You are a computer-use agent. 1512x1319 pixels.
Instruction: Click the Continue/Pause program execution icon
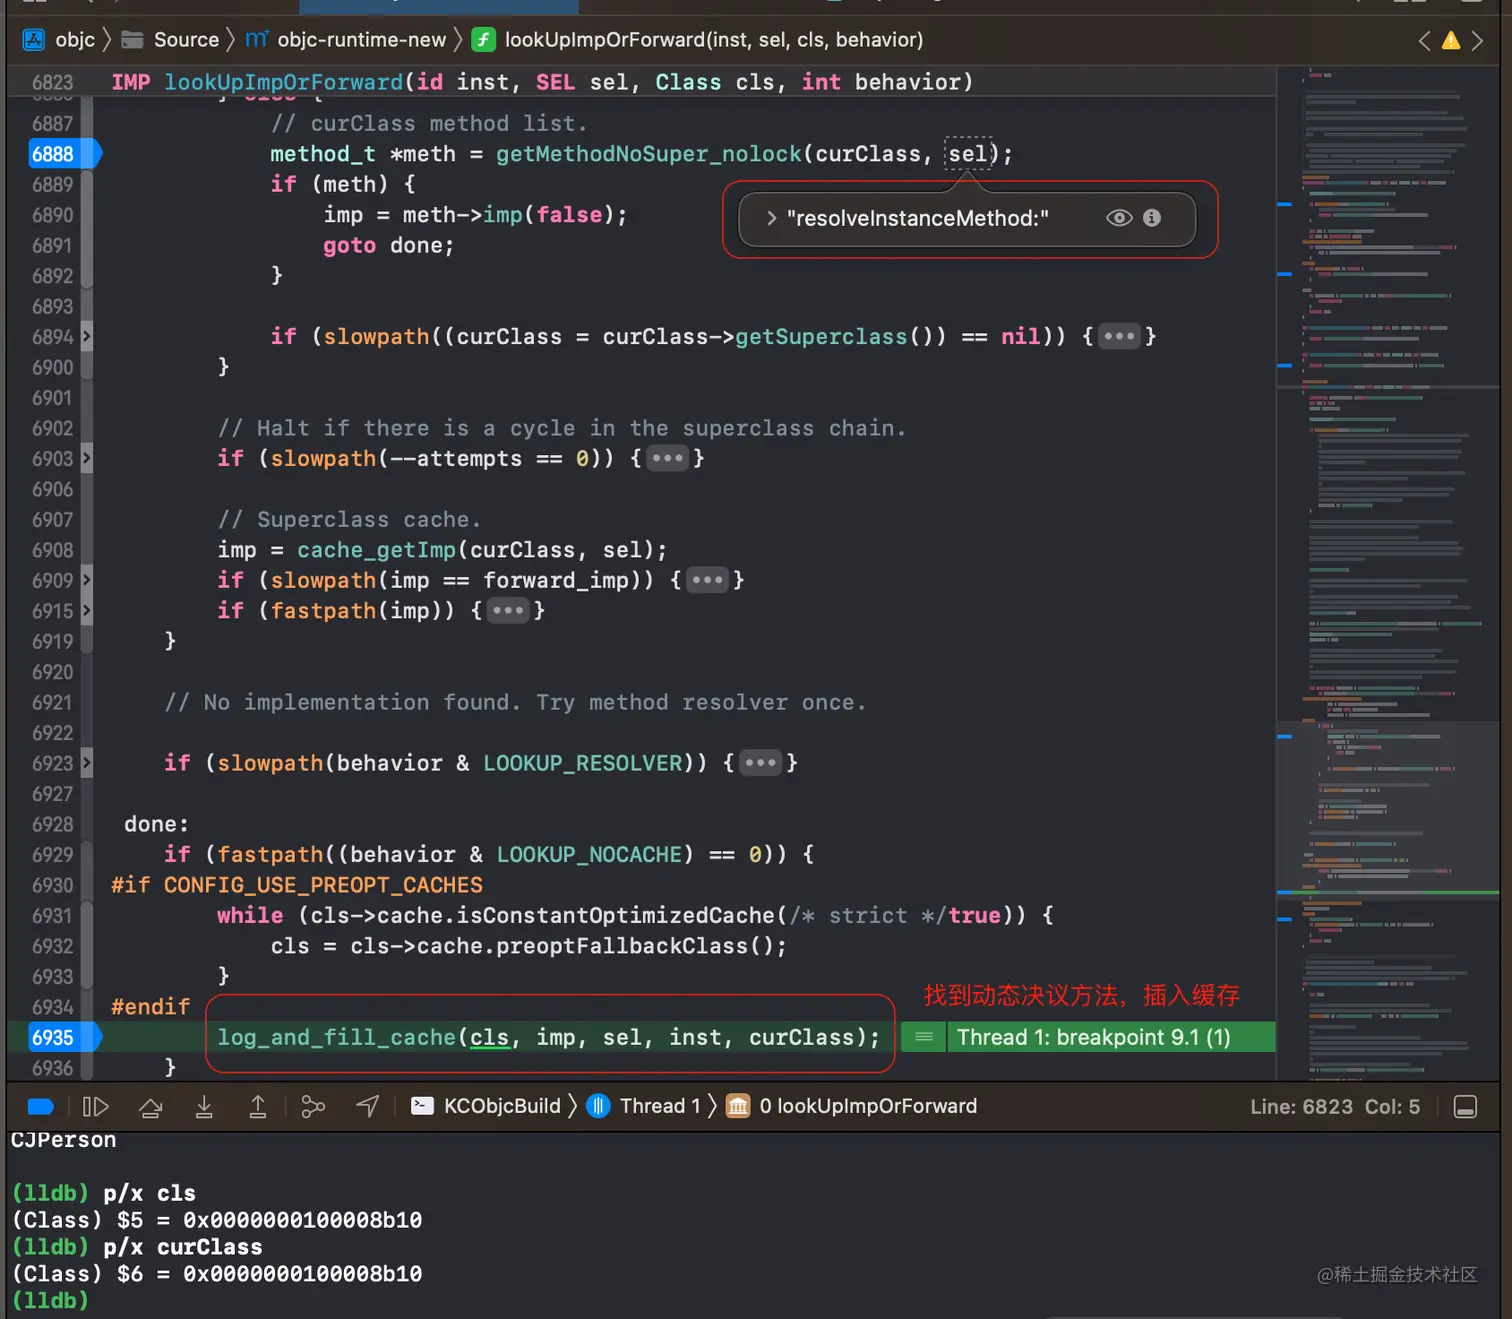(x=95, y=1106)
